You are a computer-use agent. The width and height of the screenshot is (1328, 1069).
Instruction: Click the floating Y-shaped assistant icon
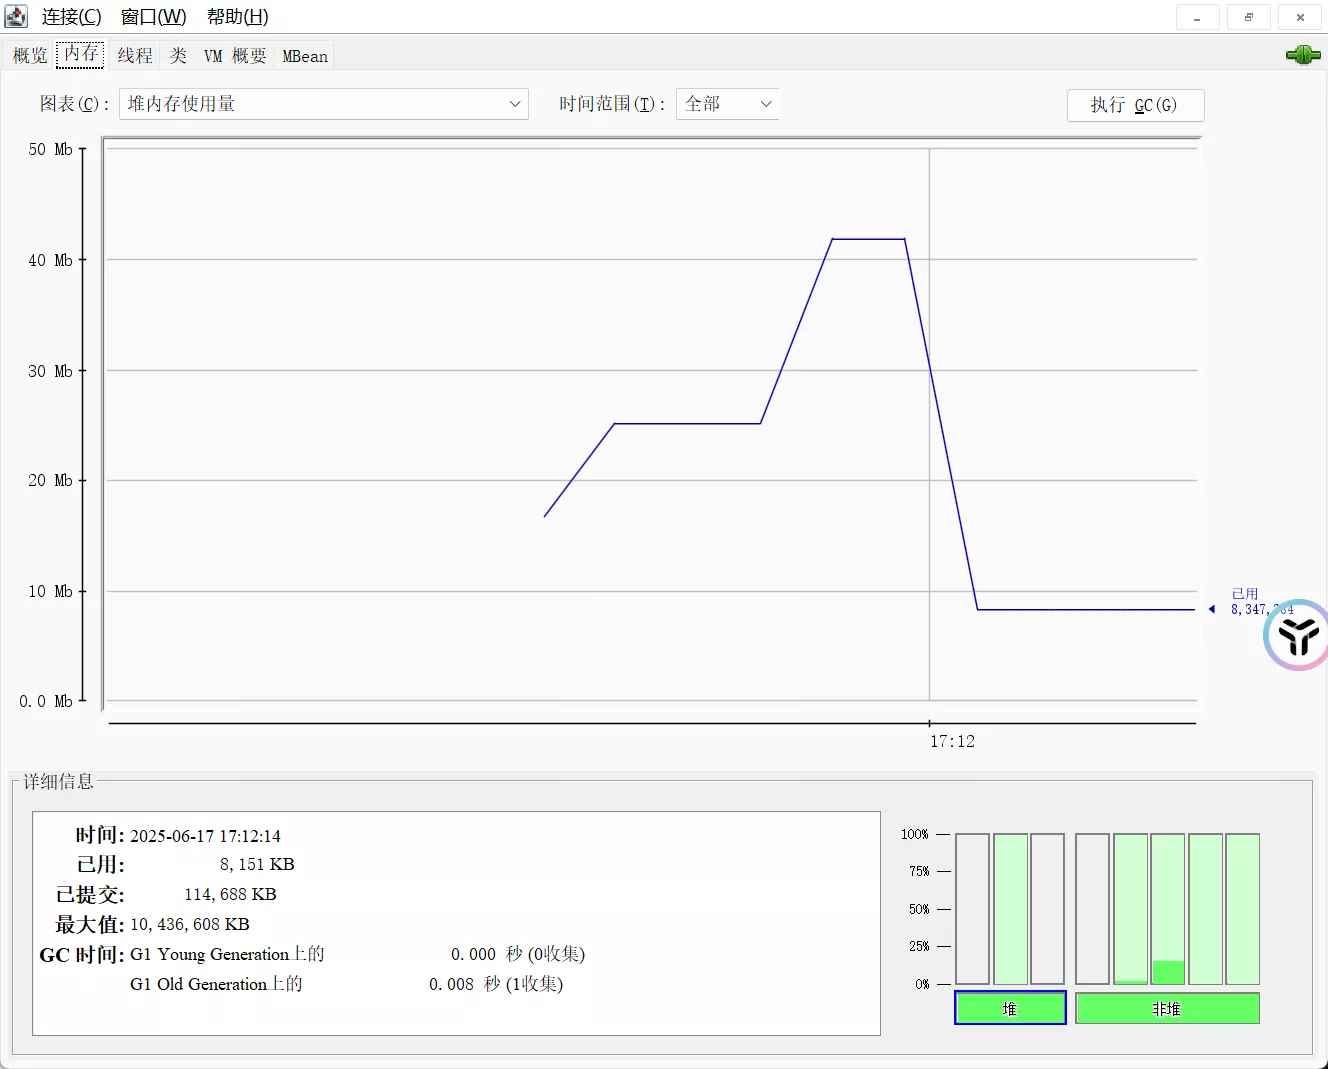point(1298,635)
